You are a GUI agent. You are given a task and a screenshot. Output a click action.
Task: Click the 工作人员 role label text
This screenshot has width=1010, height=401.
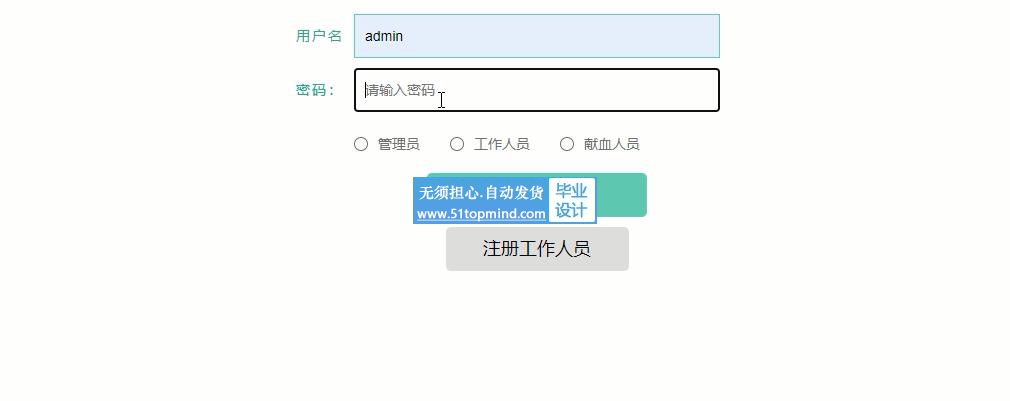pos(501,144)
